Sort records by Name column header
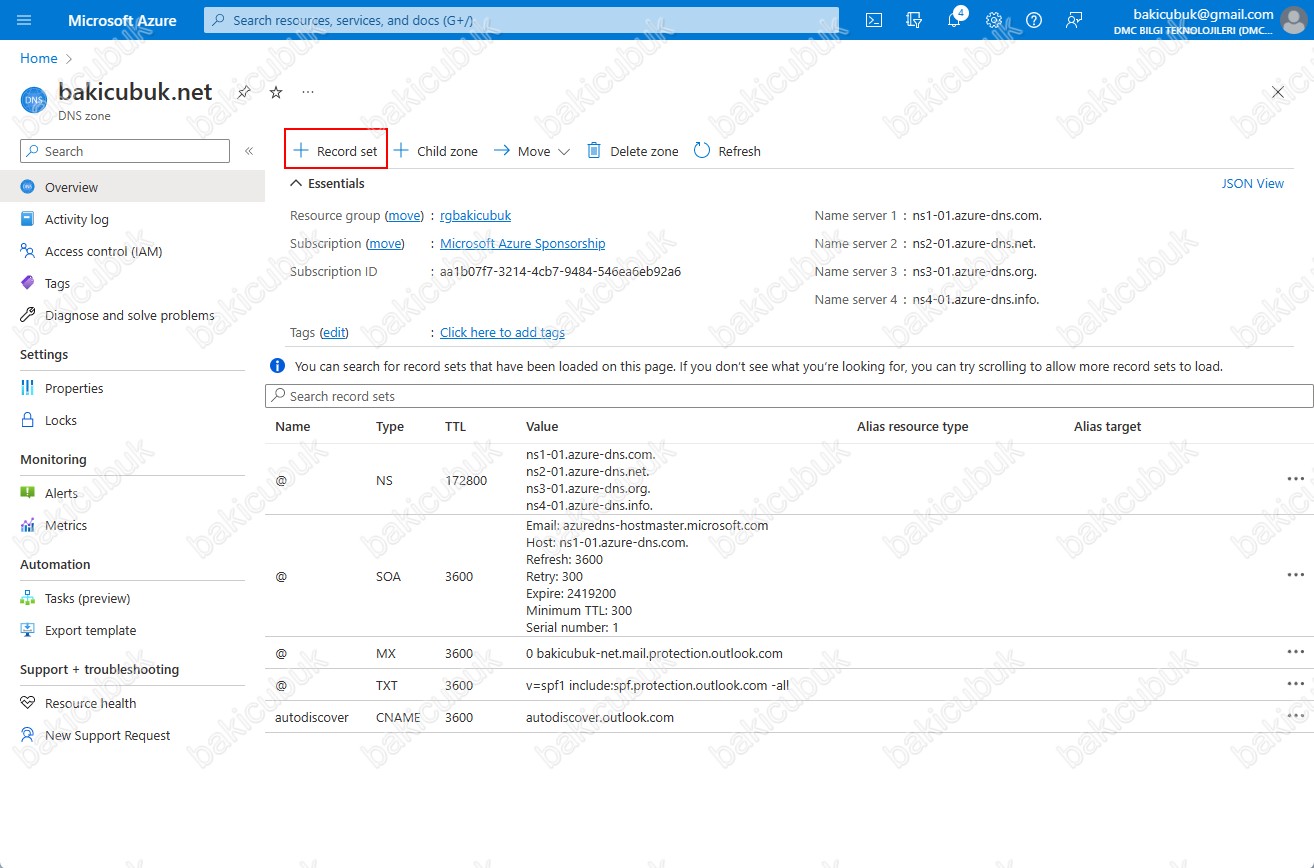The height and width of the screenshot is (868, 1314). (293, 427)
